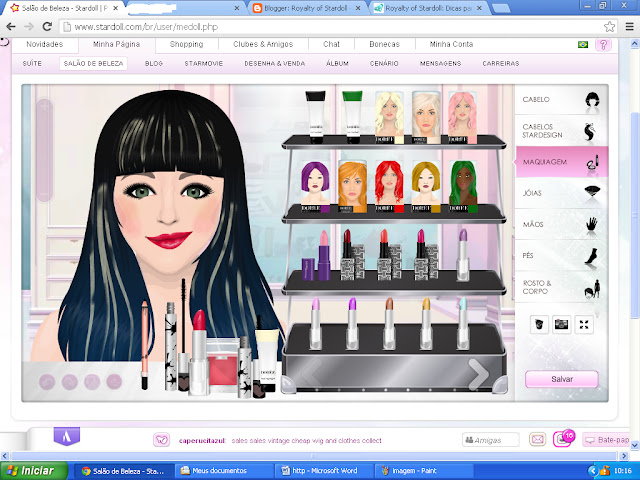Screen dimensions: 640x480
Task: Pick the green-cap cream tube on top shelf
Action: (x=352, y=117)
